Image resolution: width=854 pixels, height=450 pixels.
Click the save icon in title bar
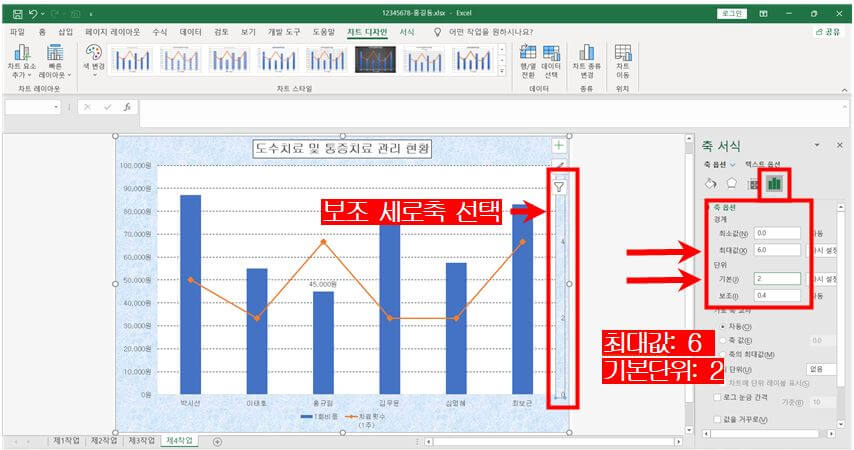point(17,14)
